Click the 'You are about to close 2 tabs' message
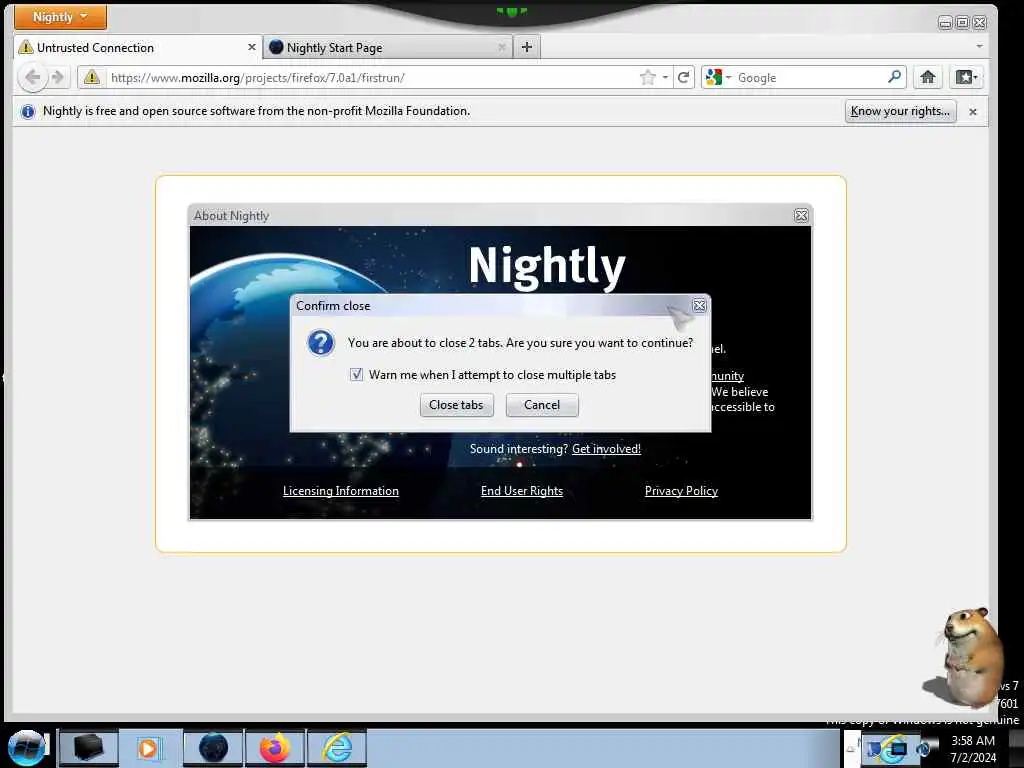 tap(520, 343)
